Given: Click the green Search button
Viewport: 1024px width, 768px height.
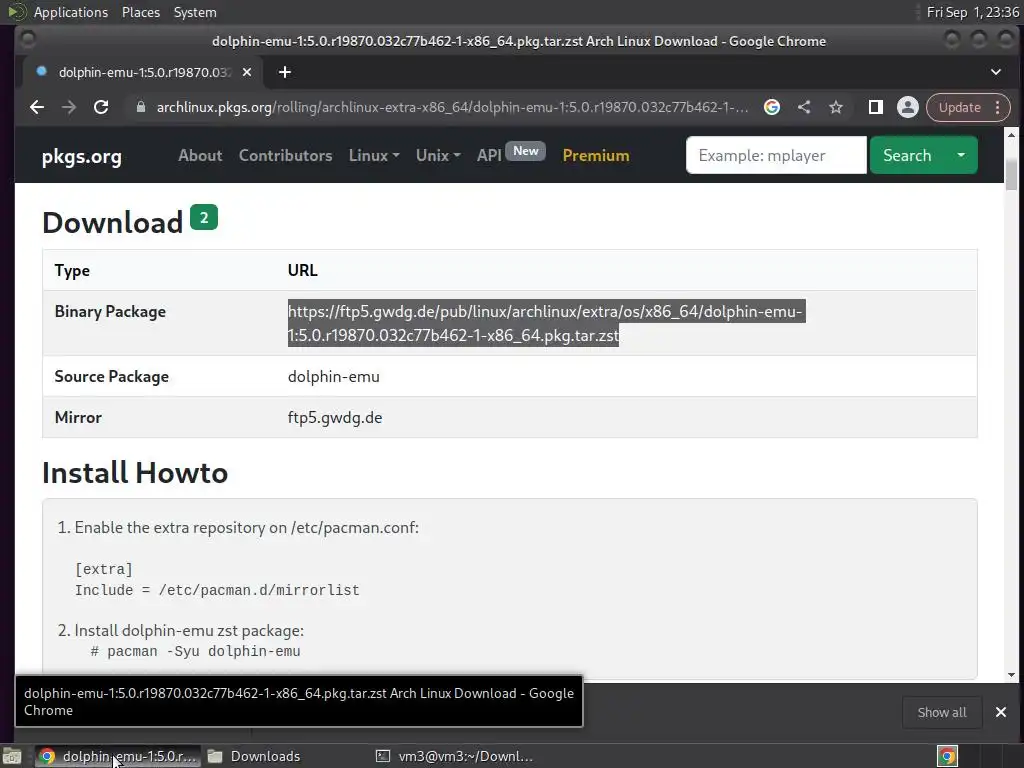Looking at the screenshot, I should [907, 155].
